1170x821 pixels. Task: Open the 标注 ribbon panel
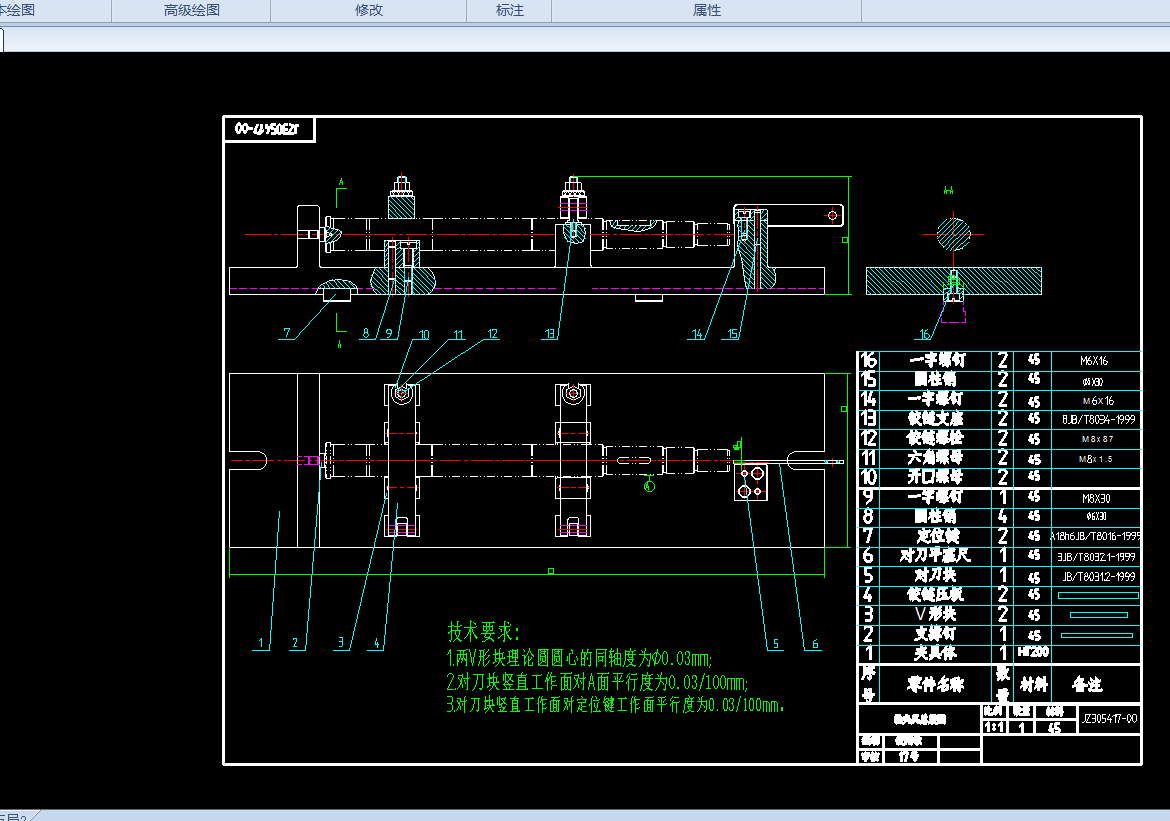(x=510, y=11)
